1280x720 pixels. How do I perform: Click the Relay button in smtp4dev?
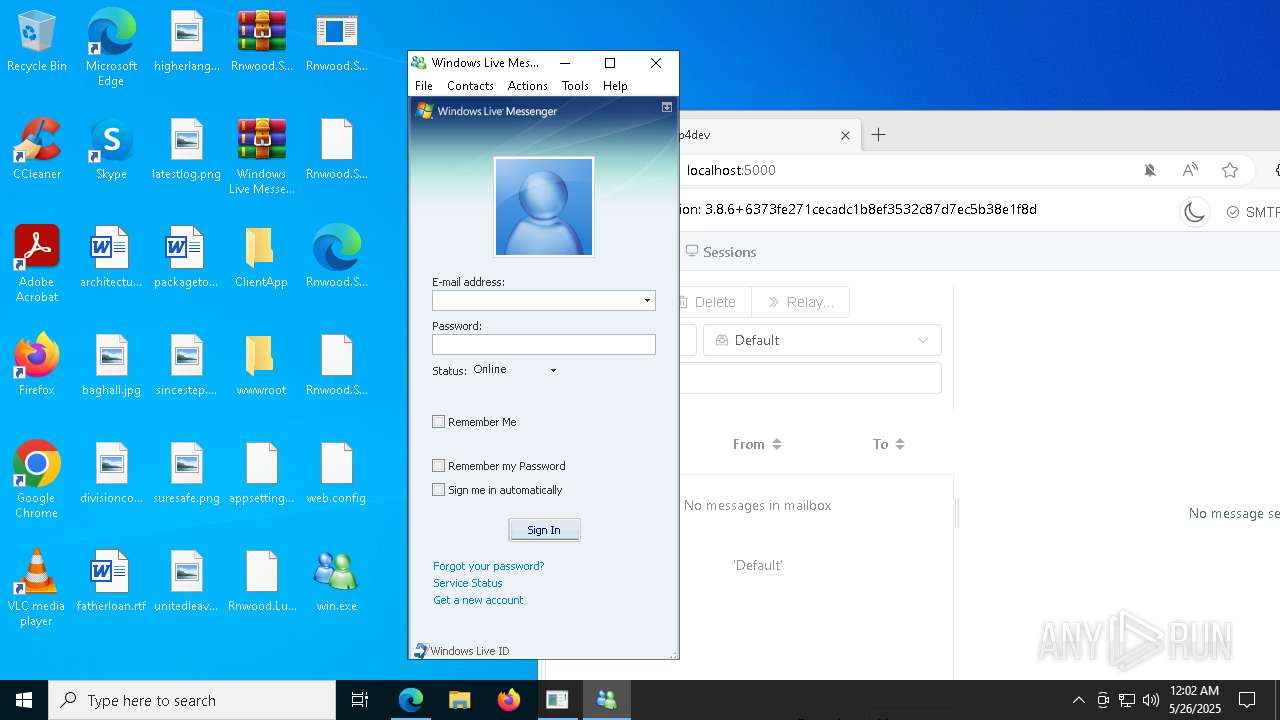click(x=800, y=302)
